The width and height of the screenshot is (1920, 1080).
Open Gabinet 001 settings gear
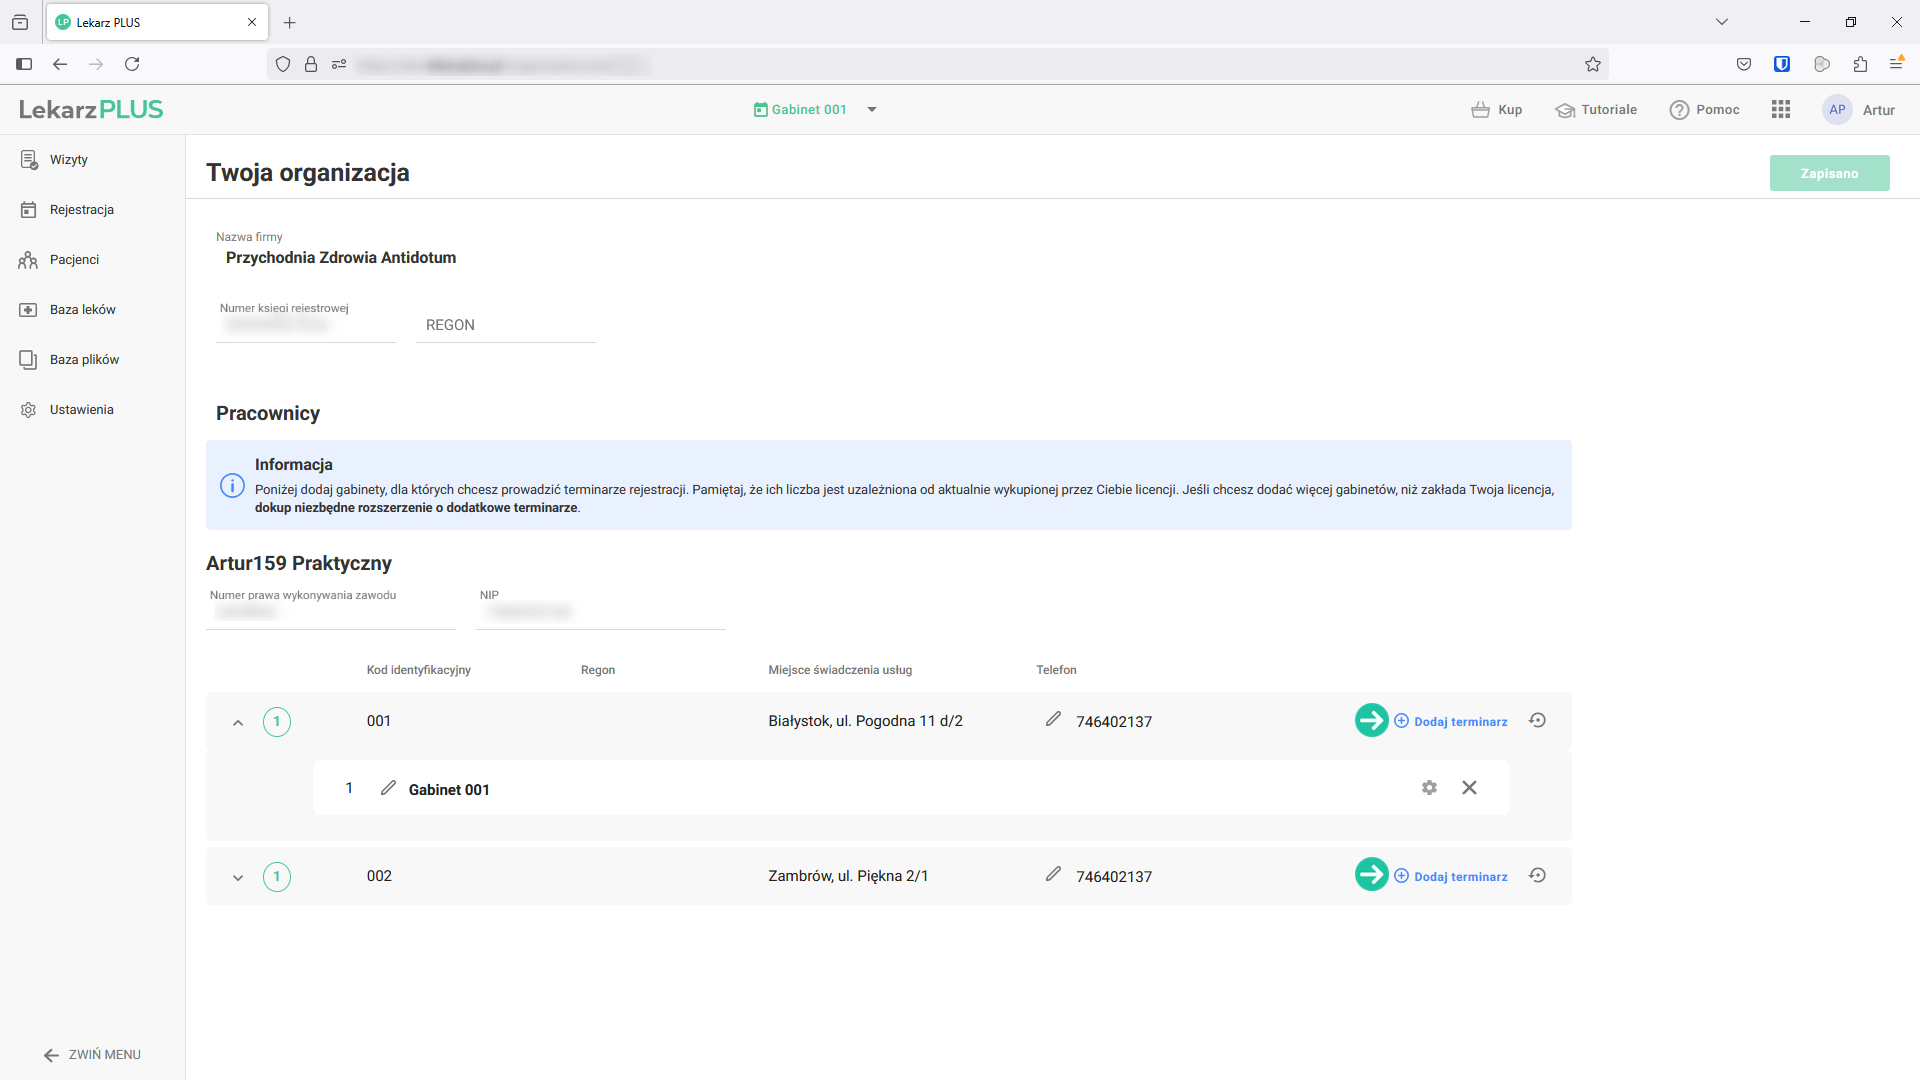click(x=1429, y=788)
